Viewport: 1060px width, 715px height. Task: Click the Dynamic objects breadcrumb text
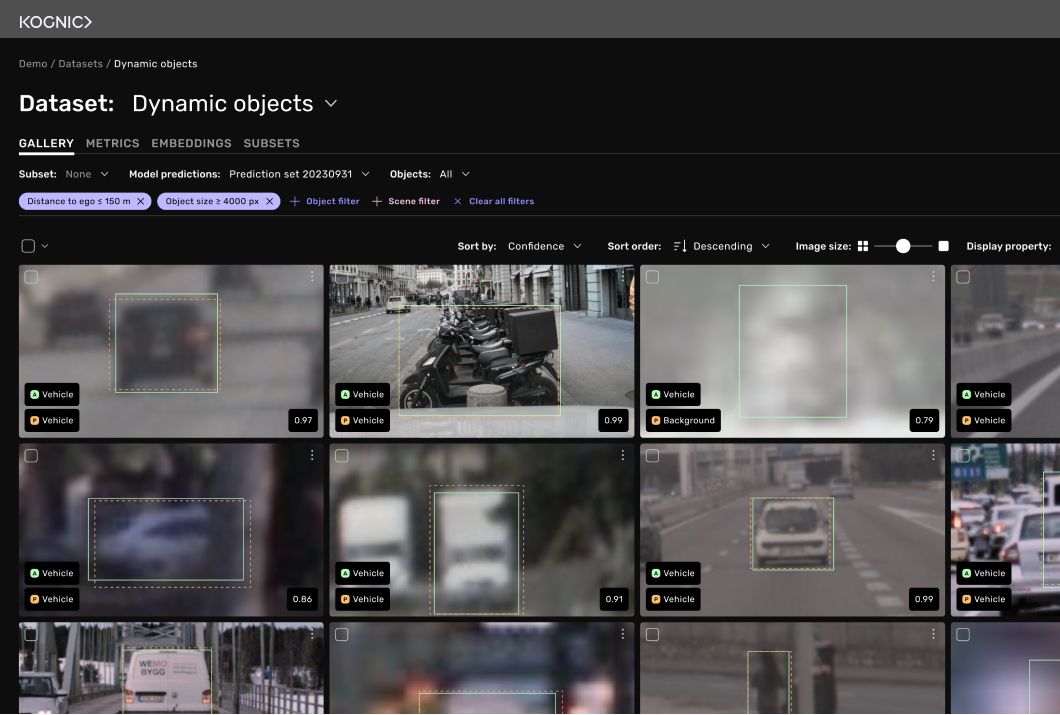tap(155, 64)
